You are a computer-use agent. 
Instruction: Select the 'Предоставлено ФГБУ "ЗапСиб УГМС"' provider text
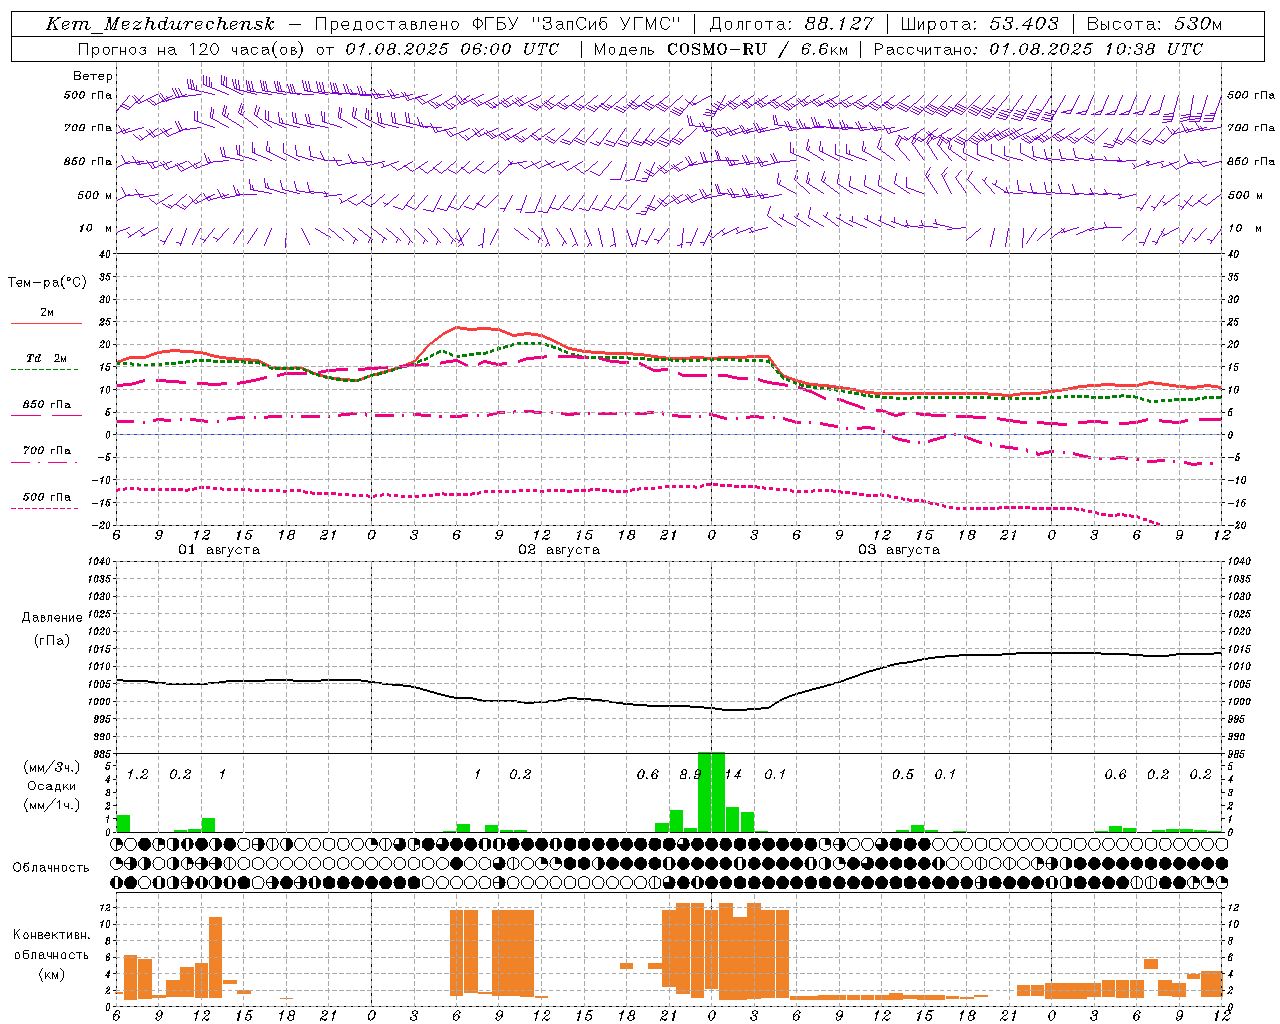click(x=498, y=24)
